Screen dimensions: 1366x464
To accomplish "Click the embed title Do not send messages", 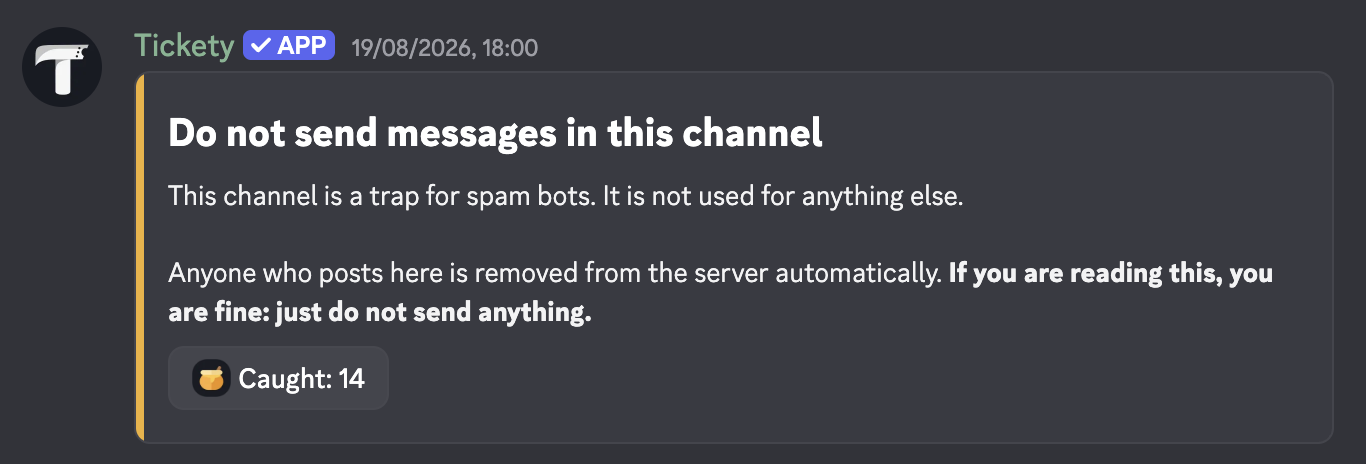I will pos(495,133).
